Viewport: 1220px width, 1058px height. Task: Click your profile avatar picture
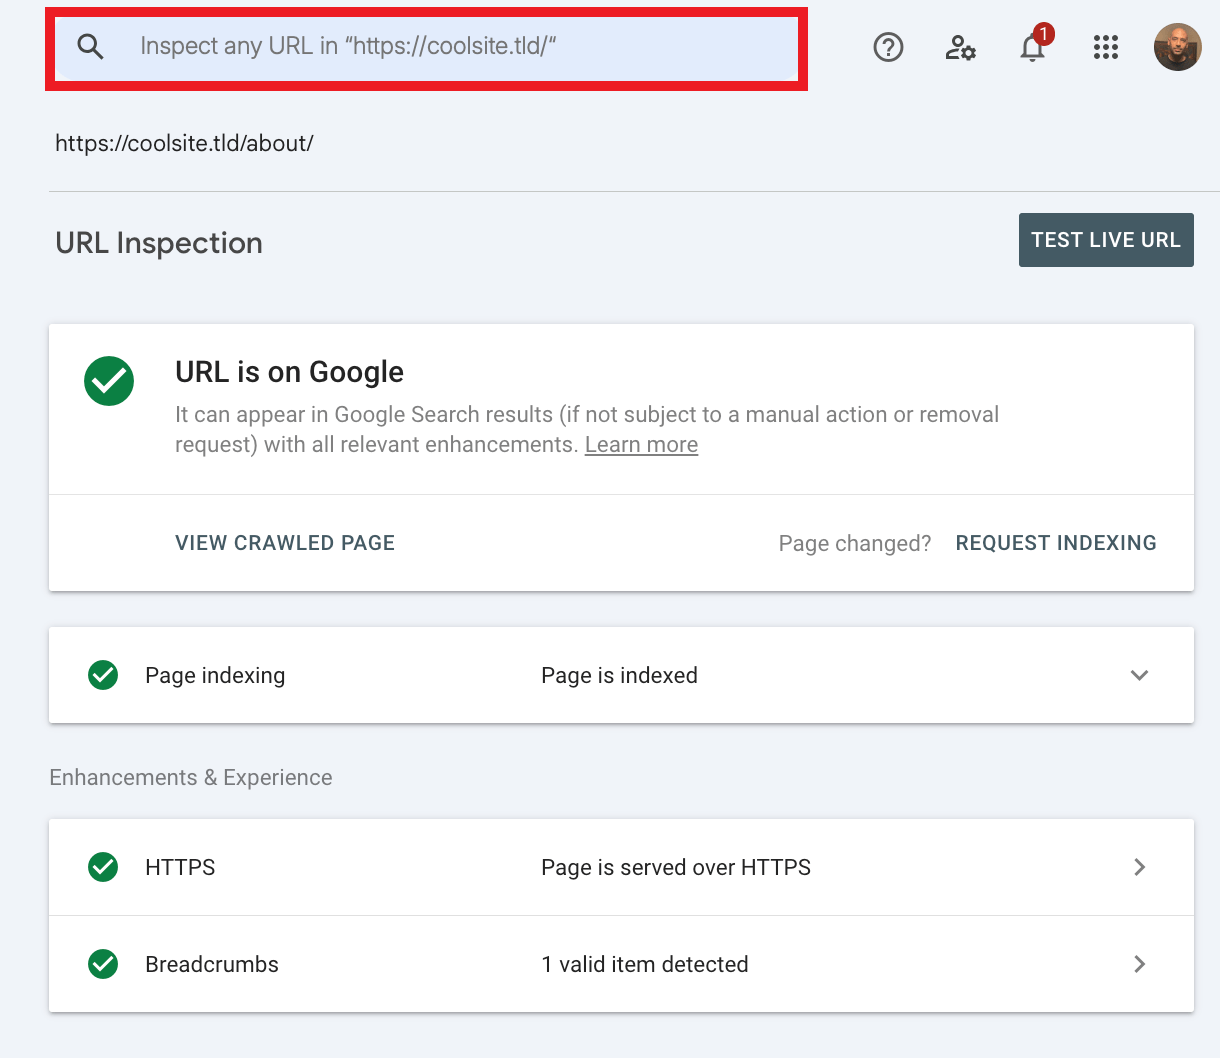[1177, 46]
